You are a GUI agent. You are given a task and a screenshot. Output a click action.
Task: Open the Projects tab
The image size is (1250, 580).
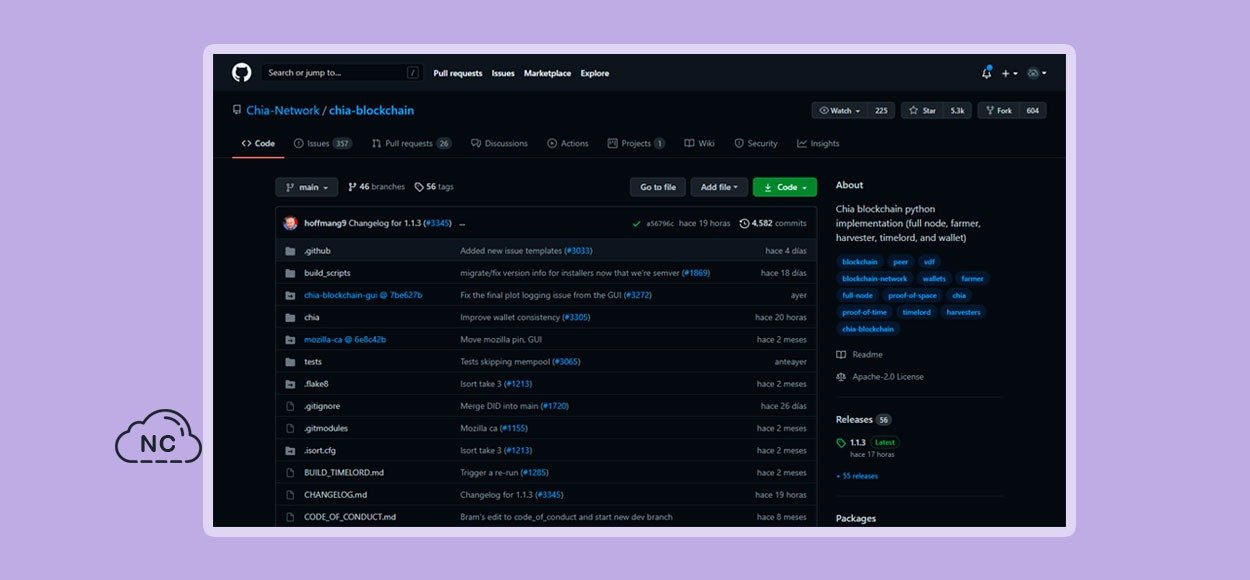(x=636, y=143)
